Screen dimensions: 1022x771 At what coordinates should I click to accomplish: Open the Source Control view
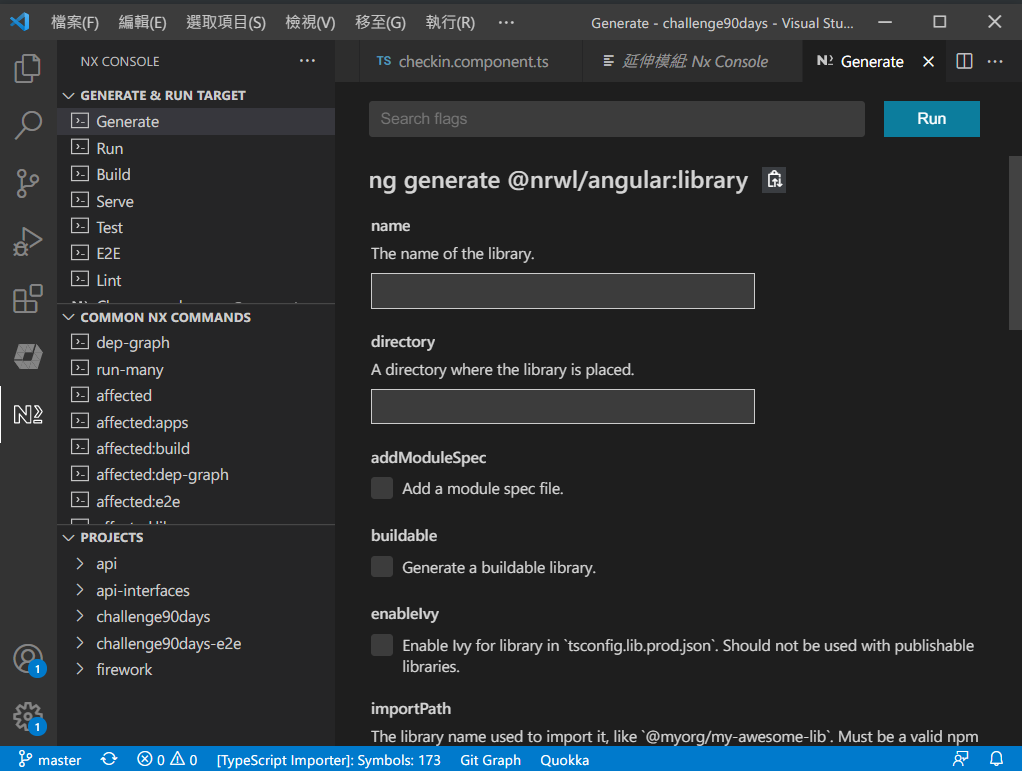click(x=27, y=183)
